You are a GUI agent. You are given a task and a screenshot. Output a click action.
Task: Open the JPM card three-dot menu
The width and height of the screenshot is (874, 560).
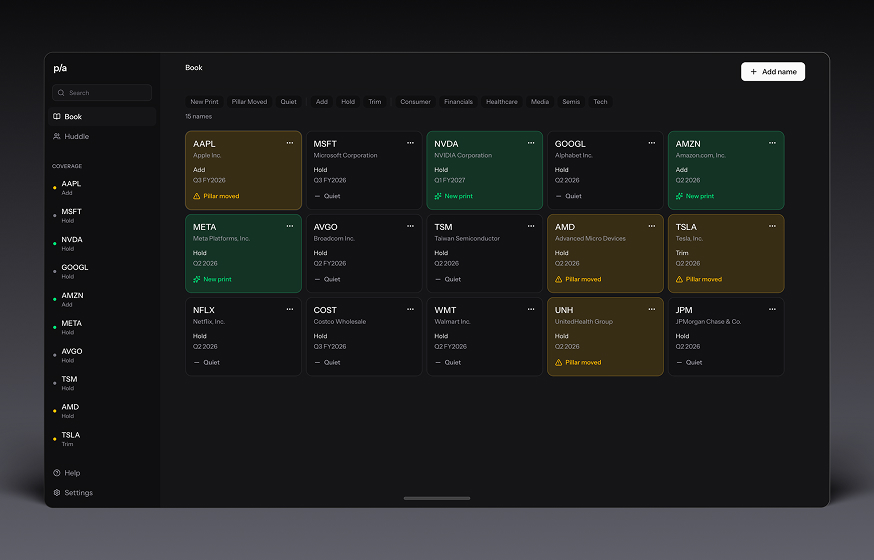[x=772, y=309]
